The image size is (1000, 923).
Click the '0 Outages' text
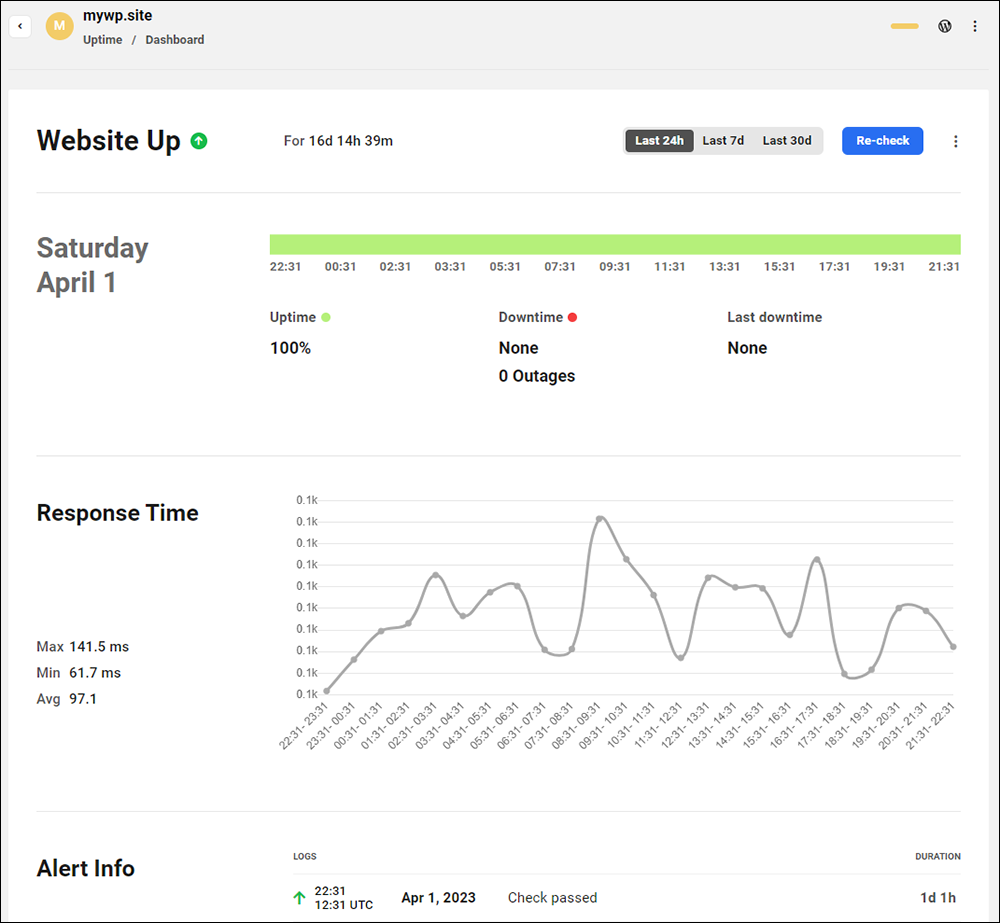coord(537,376)
